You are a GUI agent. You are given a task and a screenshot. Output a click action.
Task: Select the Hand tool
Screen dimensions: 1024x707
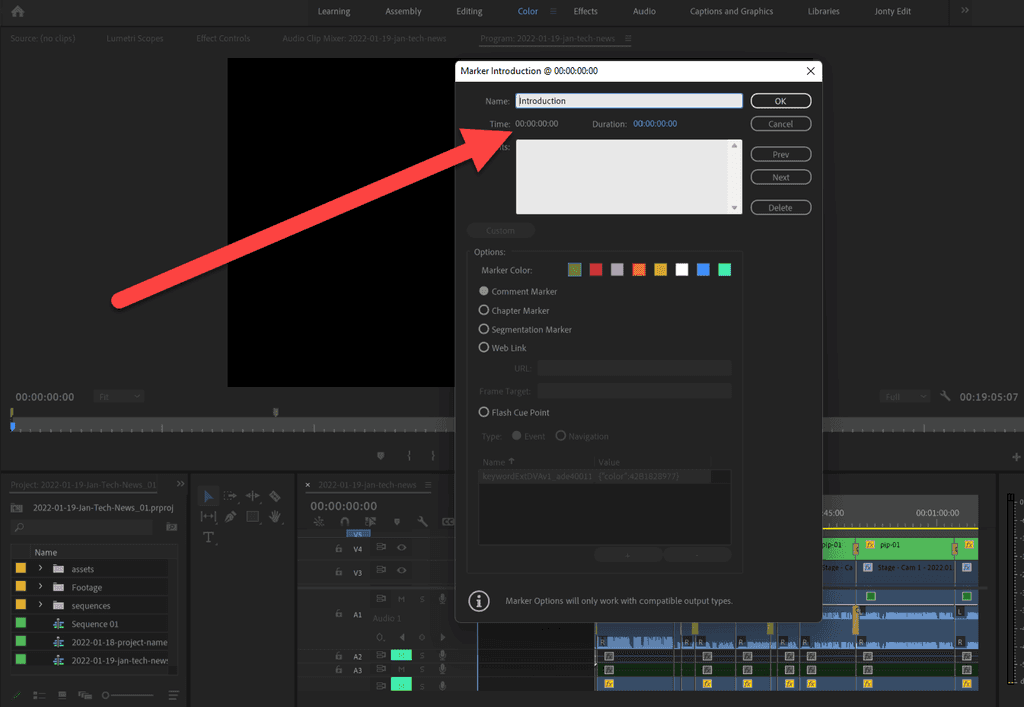(275, 517)
